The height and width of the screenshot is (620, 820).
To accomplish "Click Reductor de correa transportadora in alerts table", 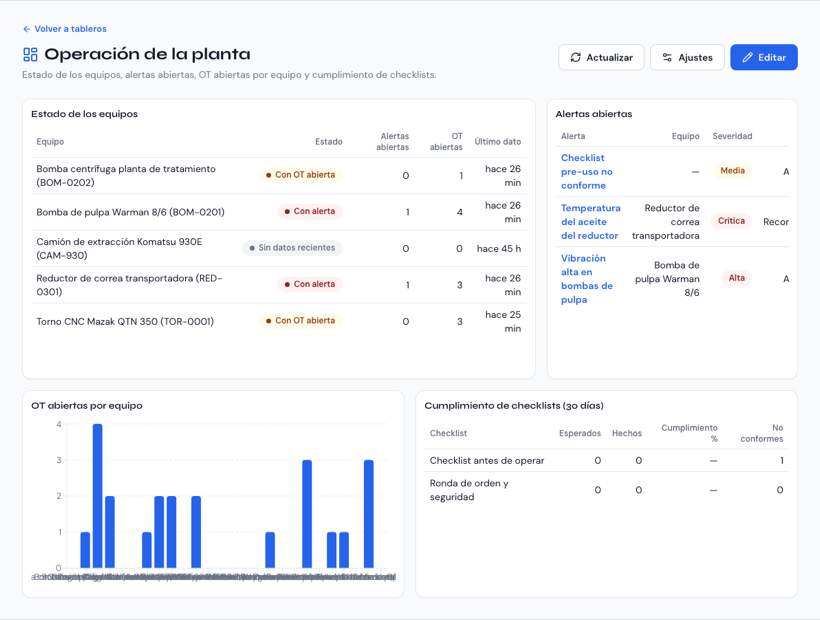I will pos(665,222).
